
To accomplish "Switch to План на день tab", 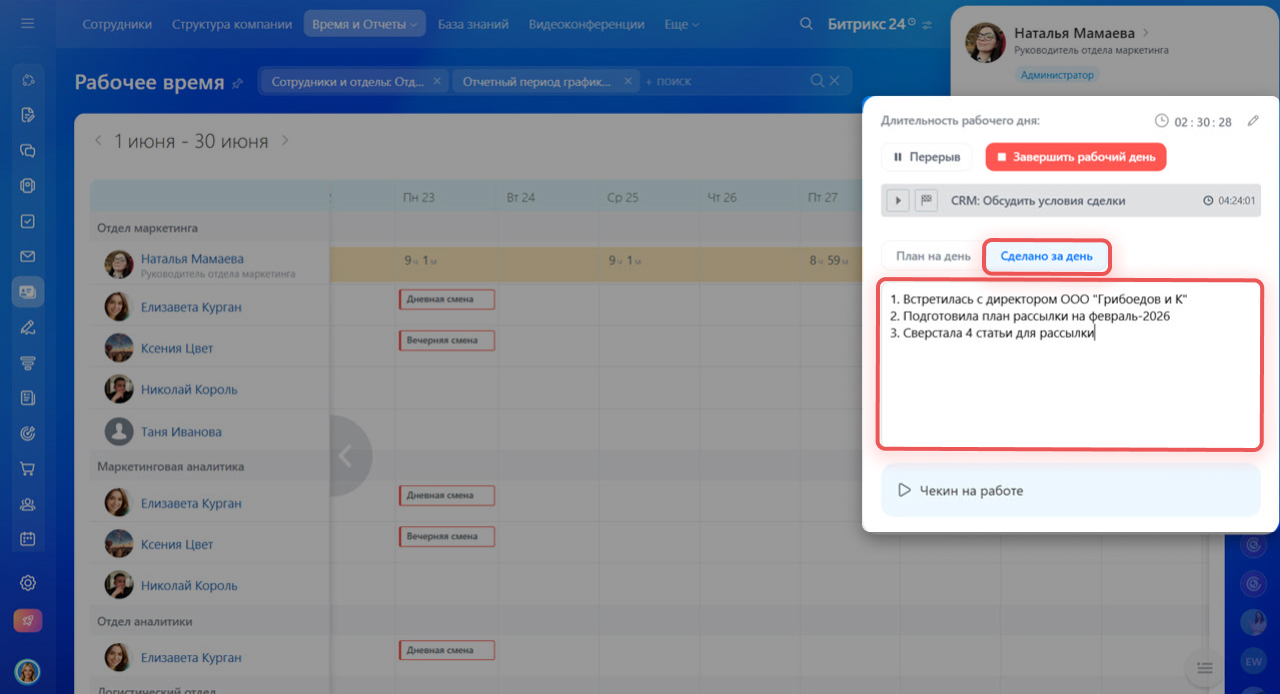I will pos(933,256).
